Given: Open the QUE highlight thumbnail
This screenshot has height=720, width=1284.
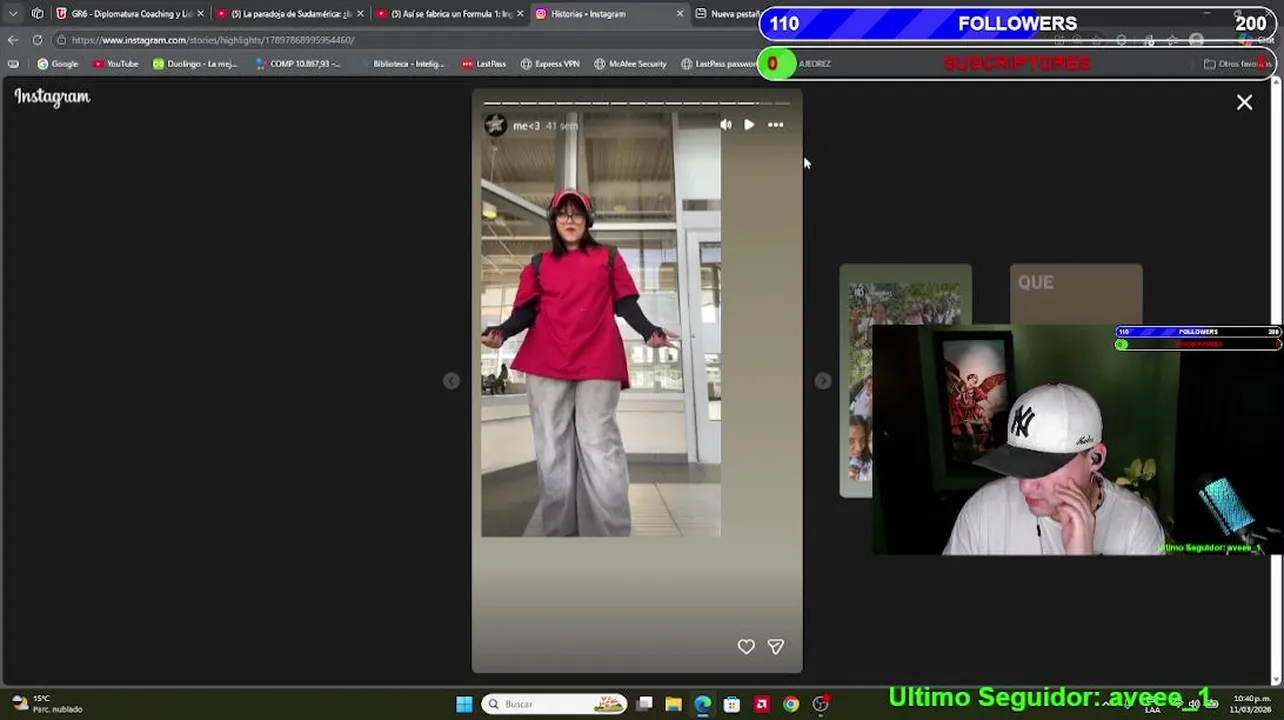Looking at the screenshot, I should [1076, 294].
